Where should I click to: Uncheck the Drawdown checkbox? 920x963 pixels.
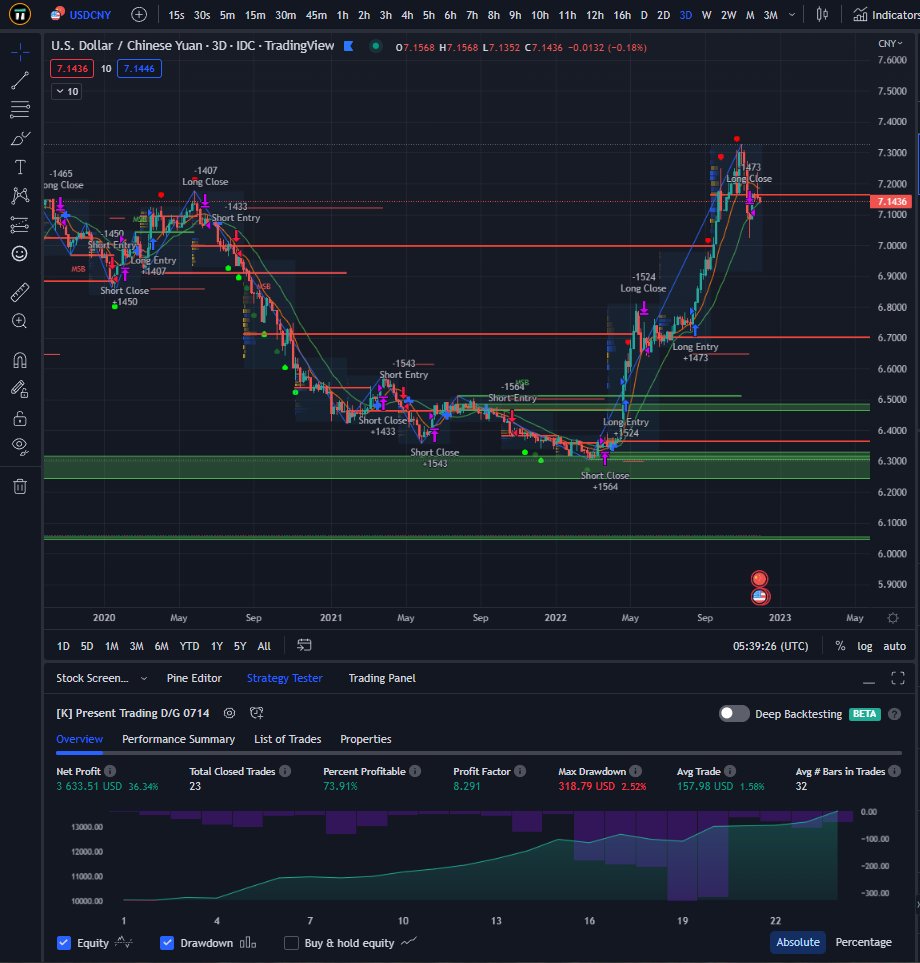(x=166, y=942)
